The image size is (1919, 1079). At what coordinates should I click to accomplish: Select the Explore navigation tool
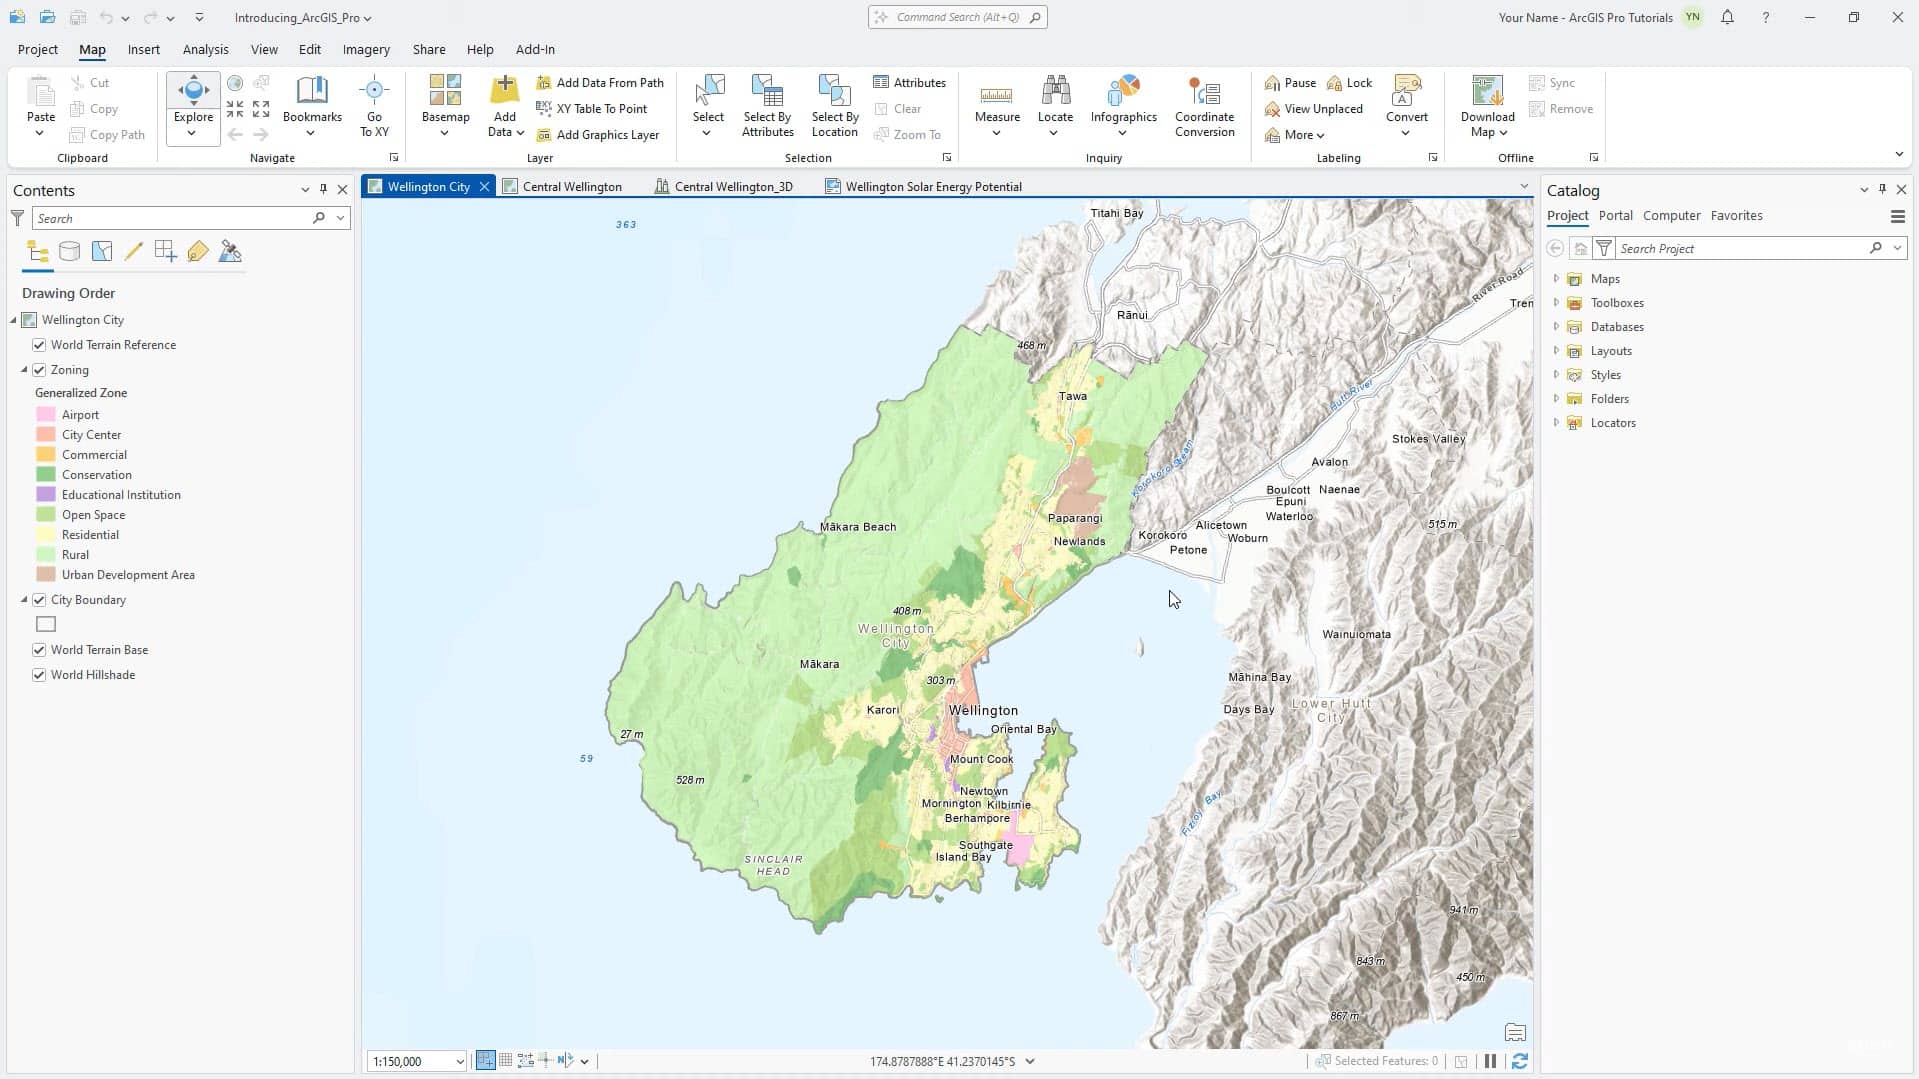point(193,91)
